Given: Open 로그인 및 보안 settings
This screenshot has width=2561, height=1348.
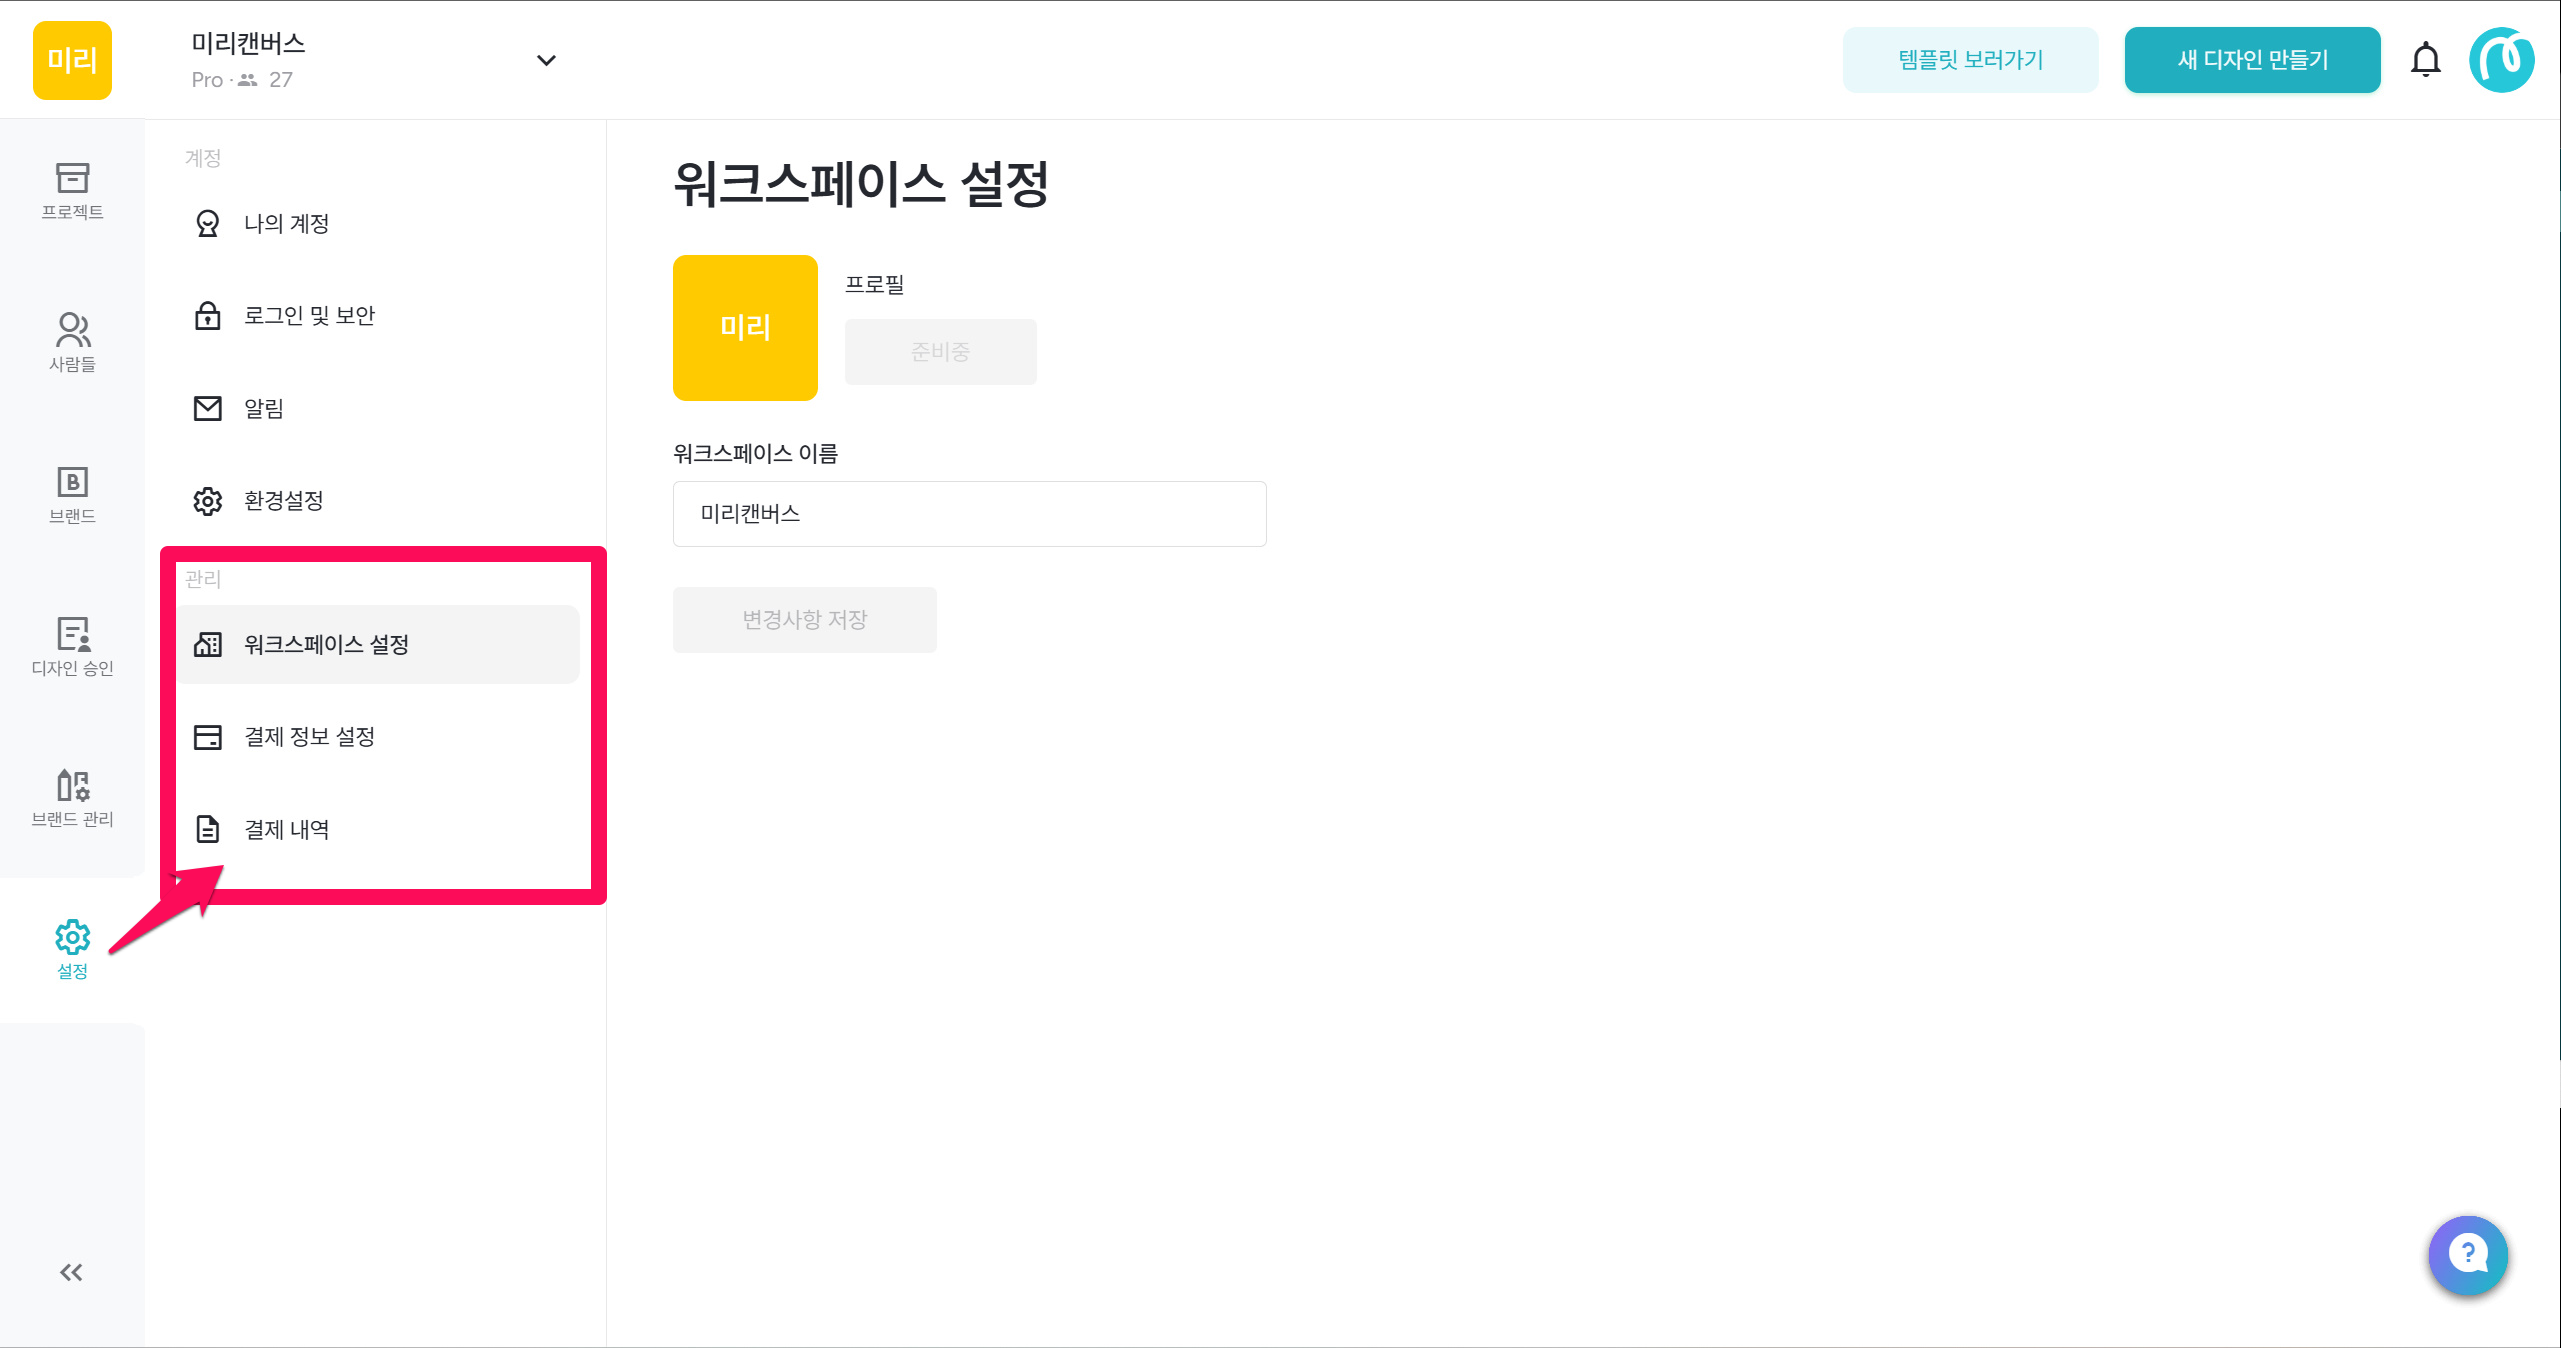Looking at the screenshot, I should click(309, 316).
